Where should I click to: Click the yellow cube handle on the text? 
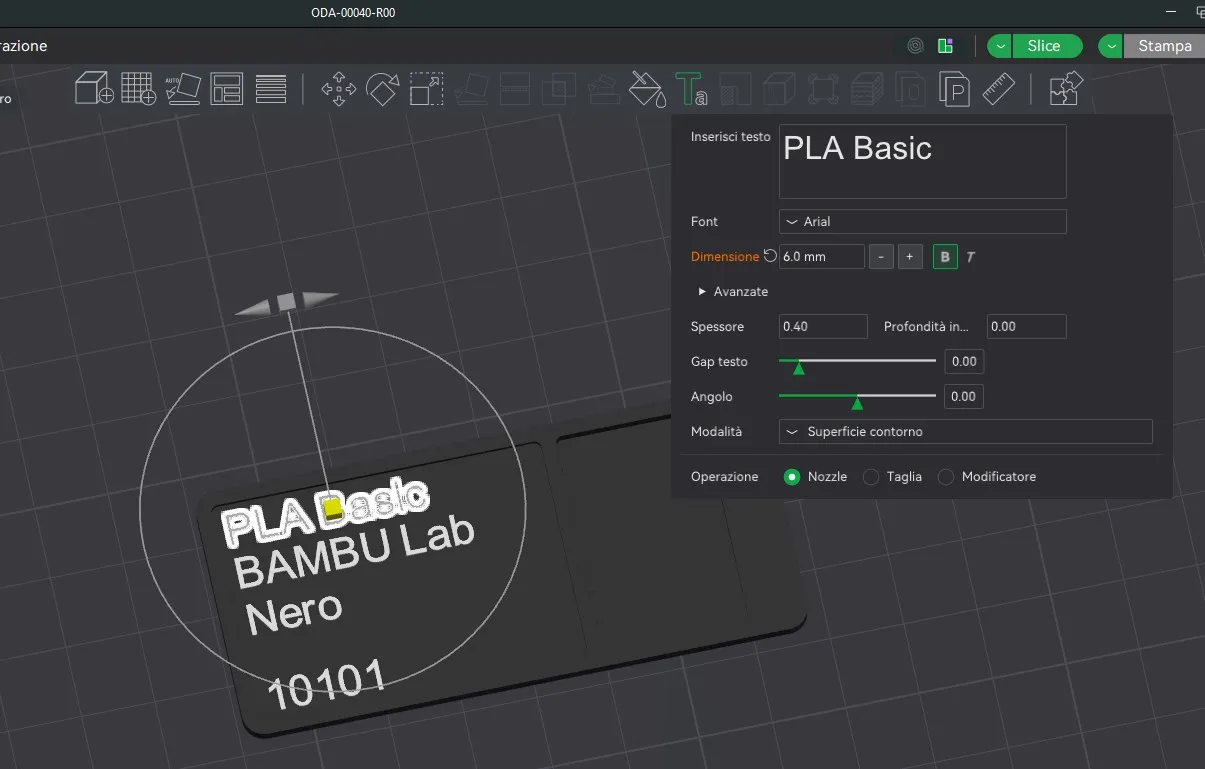click(334, 509)
